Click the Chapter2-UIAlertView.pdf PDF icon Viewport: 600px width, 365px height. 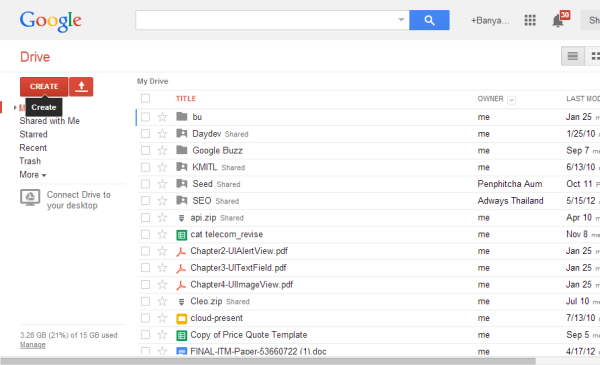point(181,251)
